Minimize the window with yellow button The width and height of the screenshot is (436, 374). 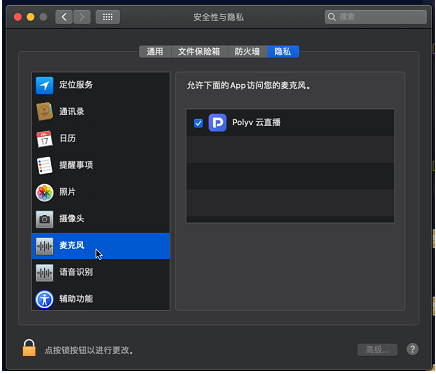tap(31, 17)
